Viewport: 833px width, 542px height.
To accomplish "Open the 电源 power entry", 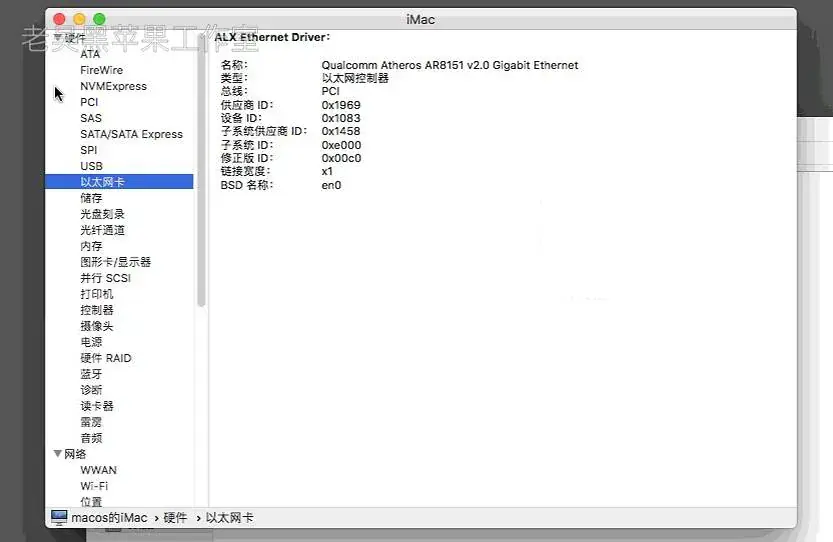I will [91, 342].
